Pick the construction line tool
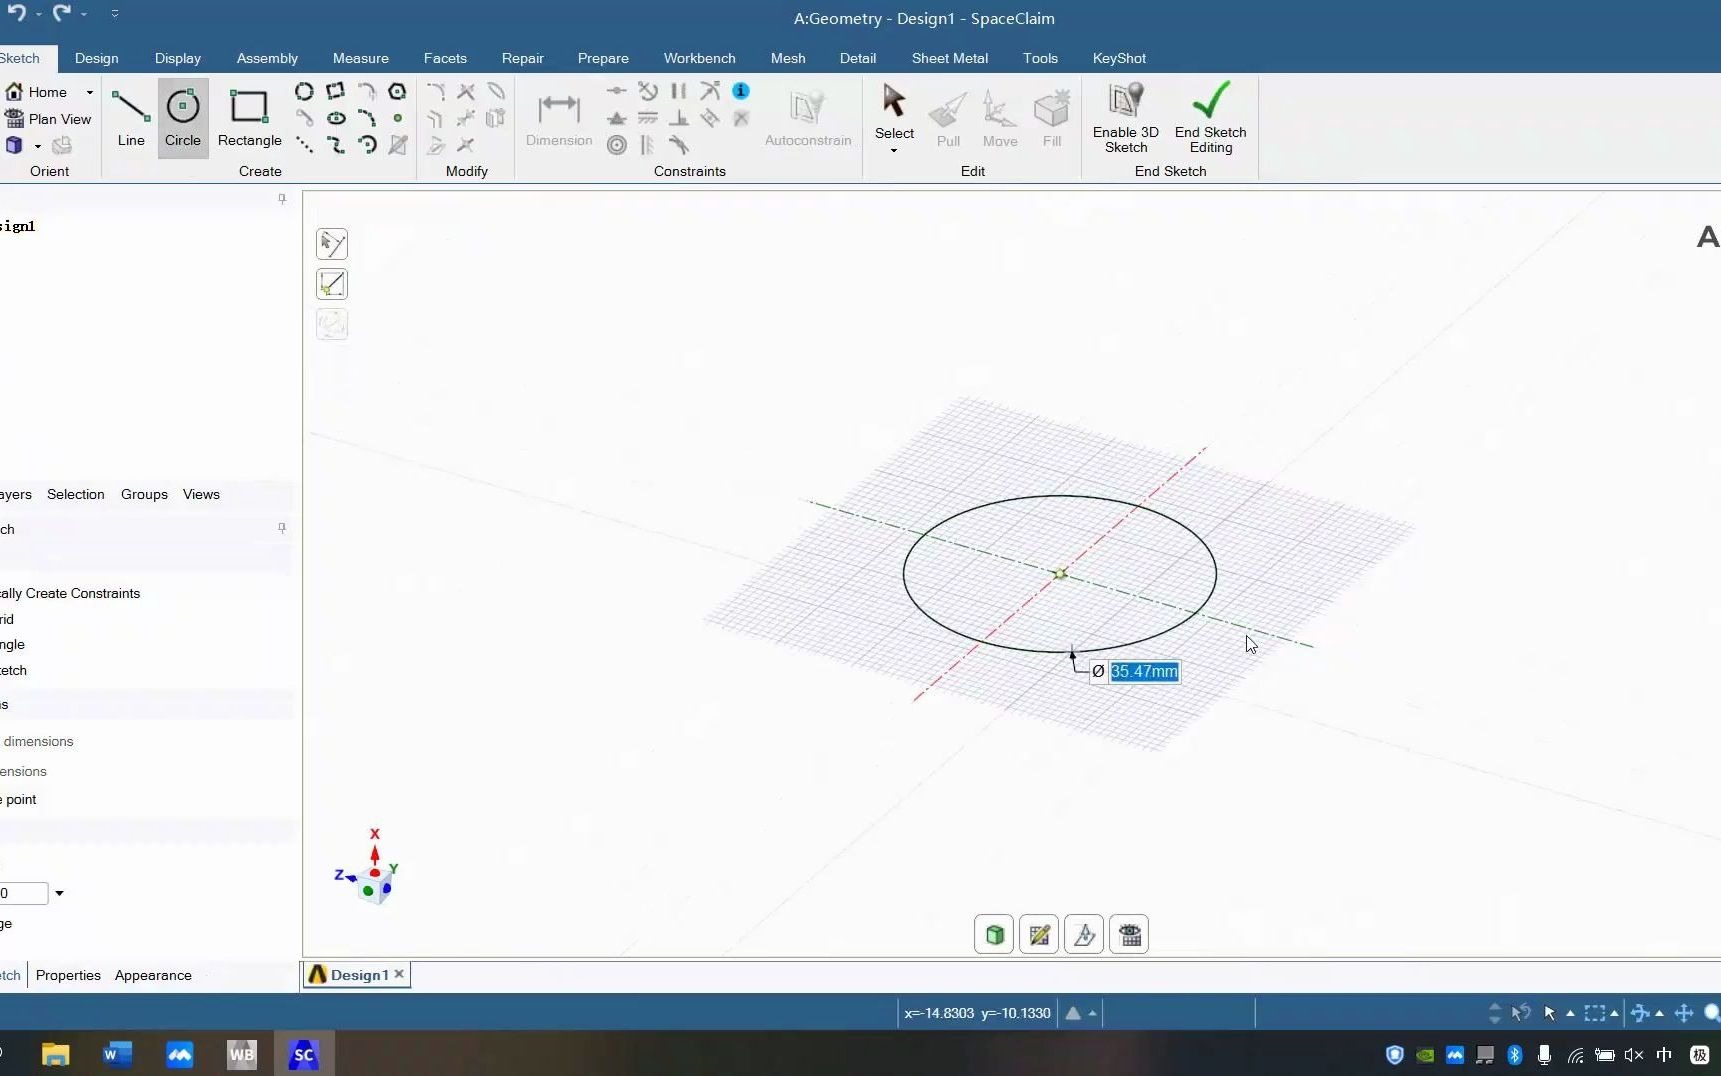 pyautogui.click(x=304, y=145)
